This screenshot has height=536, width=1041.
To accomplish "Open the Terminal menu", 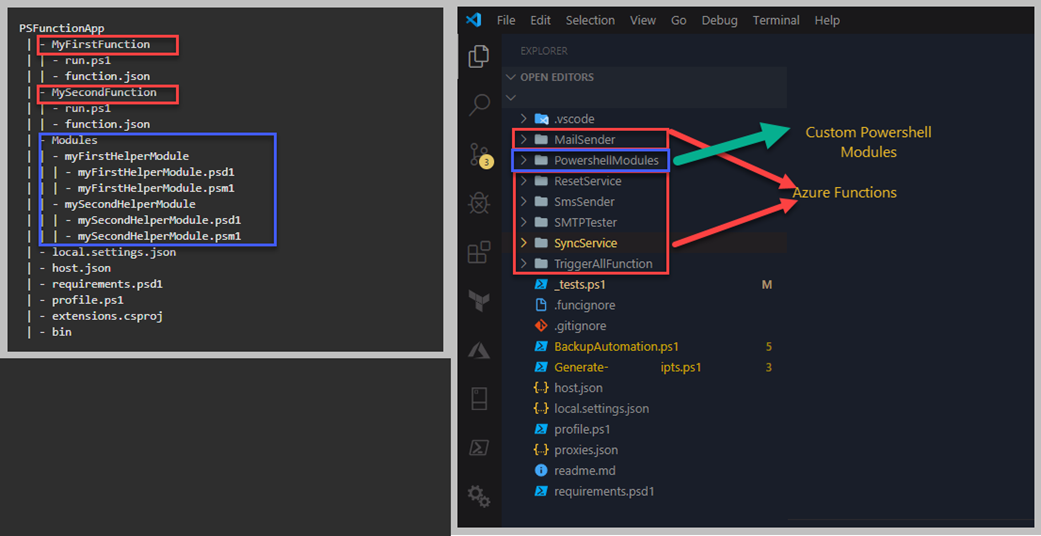I will pyautogui.click(x=776, y=21).
